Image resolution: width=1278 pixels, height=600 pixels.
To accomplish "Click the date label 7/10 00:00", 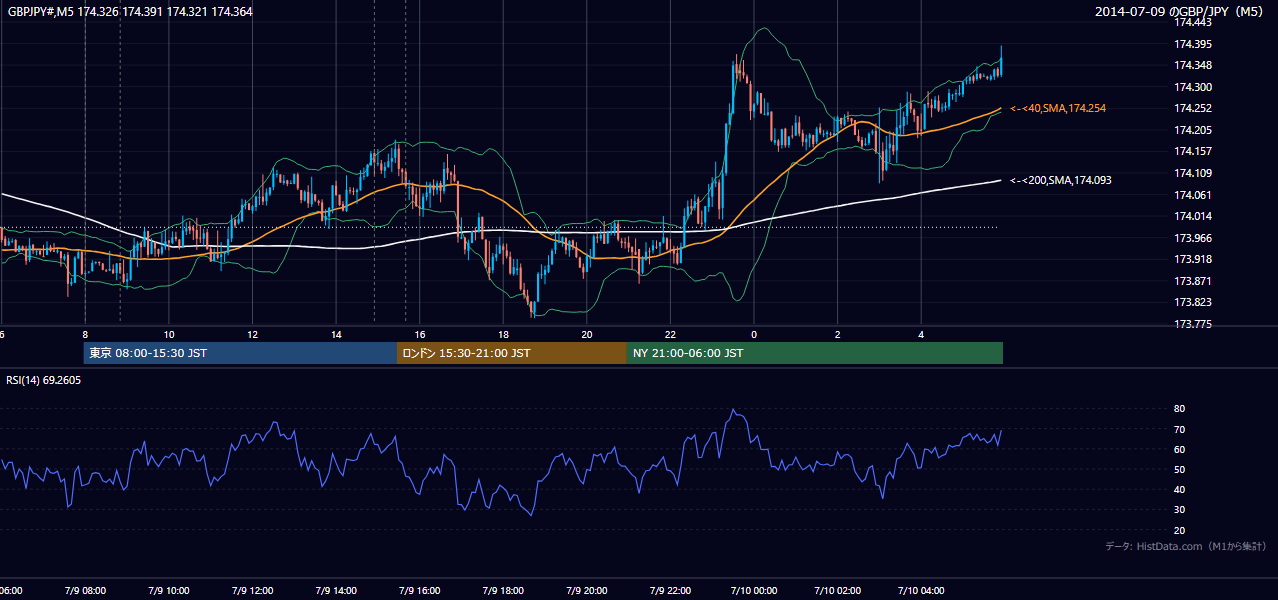I will coord(754,591).
